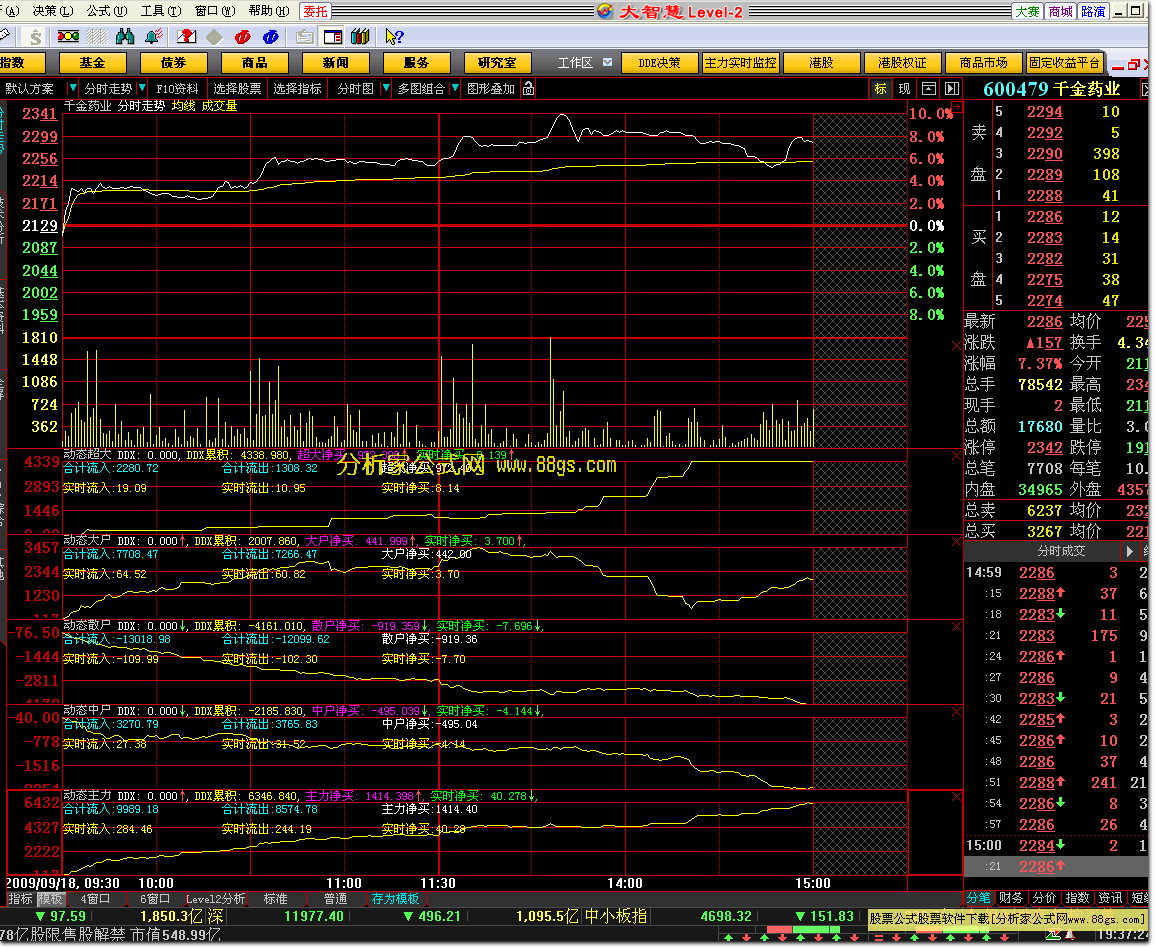Image resolution: width=1155 pixels, height=948 pixels.
Task: Toggle the window layout panel icon
Action: click(333, 37)
